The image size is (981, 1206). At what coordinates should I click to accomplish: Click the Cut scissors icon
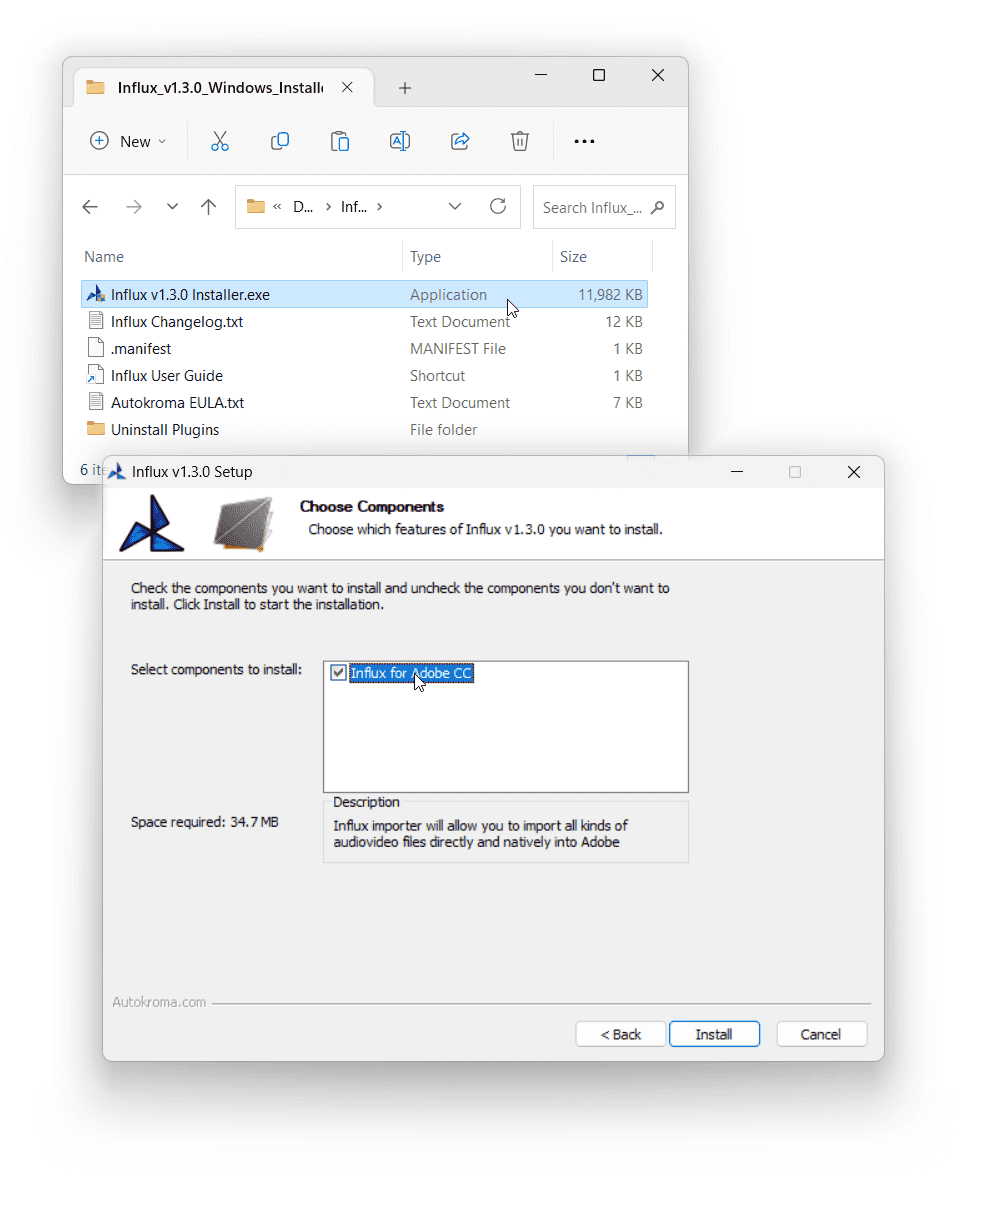(x=220, y=141)
